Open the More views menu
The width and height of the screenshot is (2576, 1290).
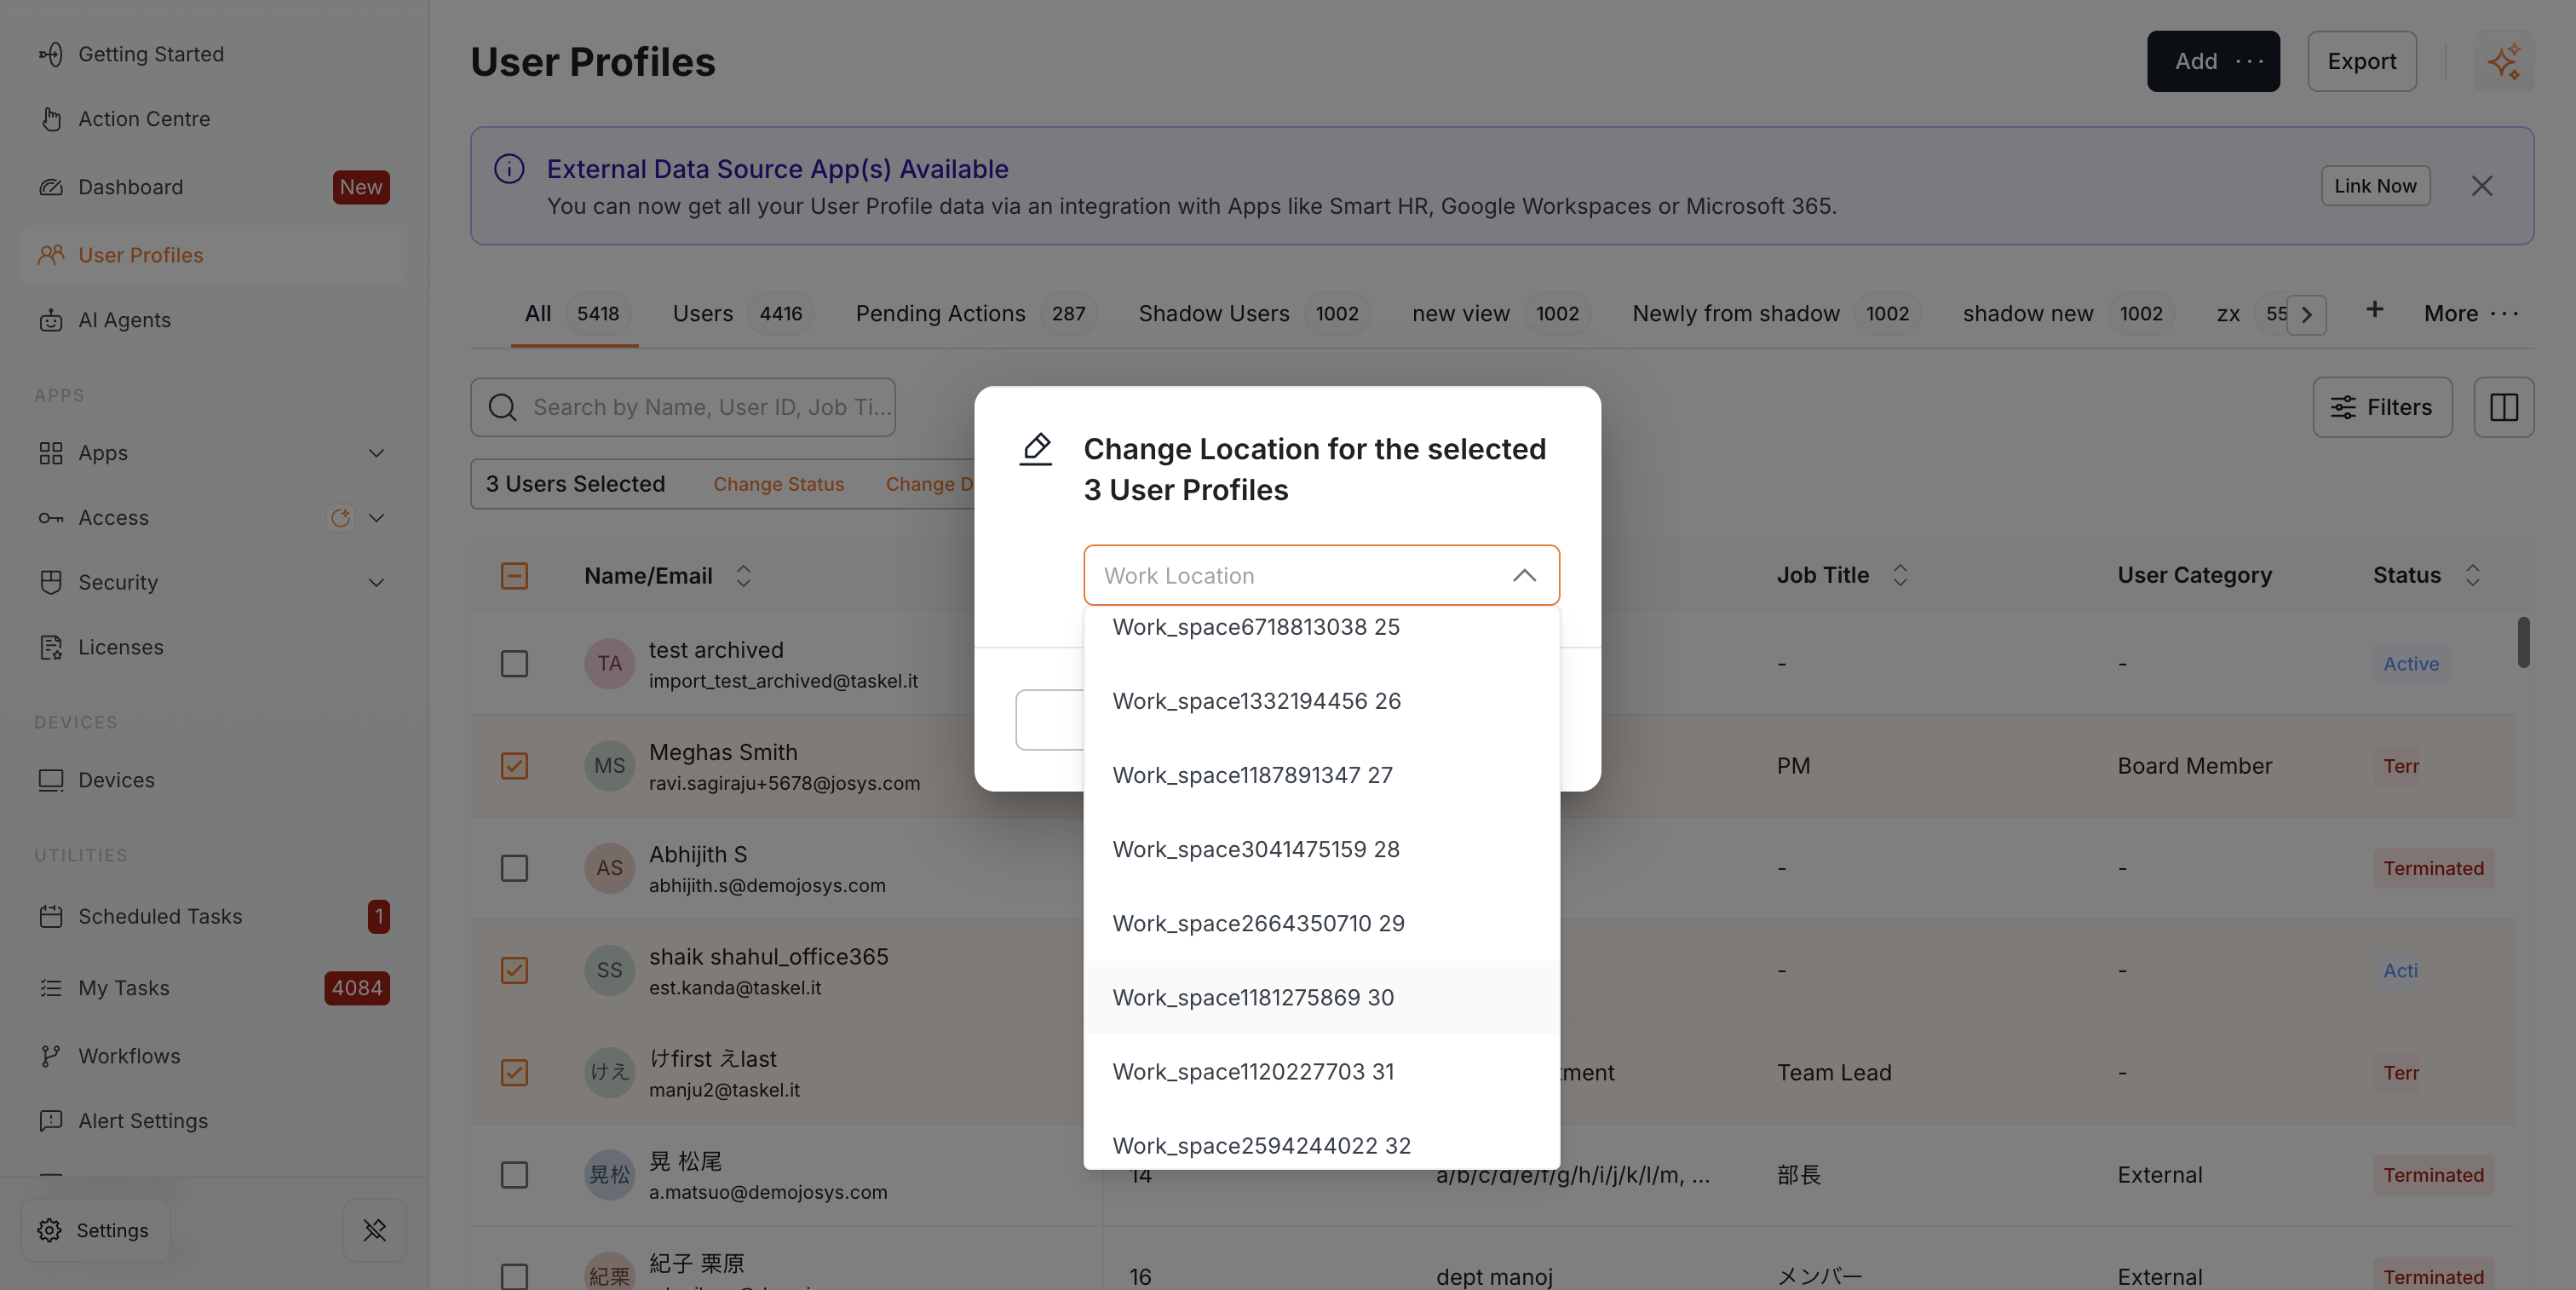tap(2471, 314)
